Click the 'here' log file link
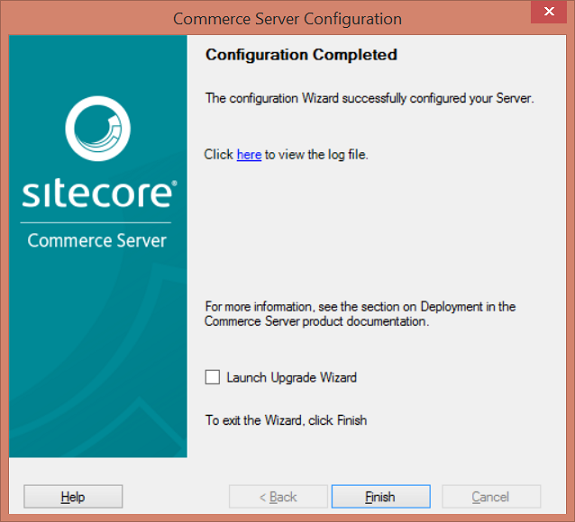This screenshot has width=575, height=522. pos(249,154)
